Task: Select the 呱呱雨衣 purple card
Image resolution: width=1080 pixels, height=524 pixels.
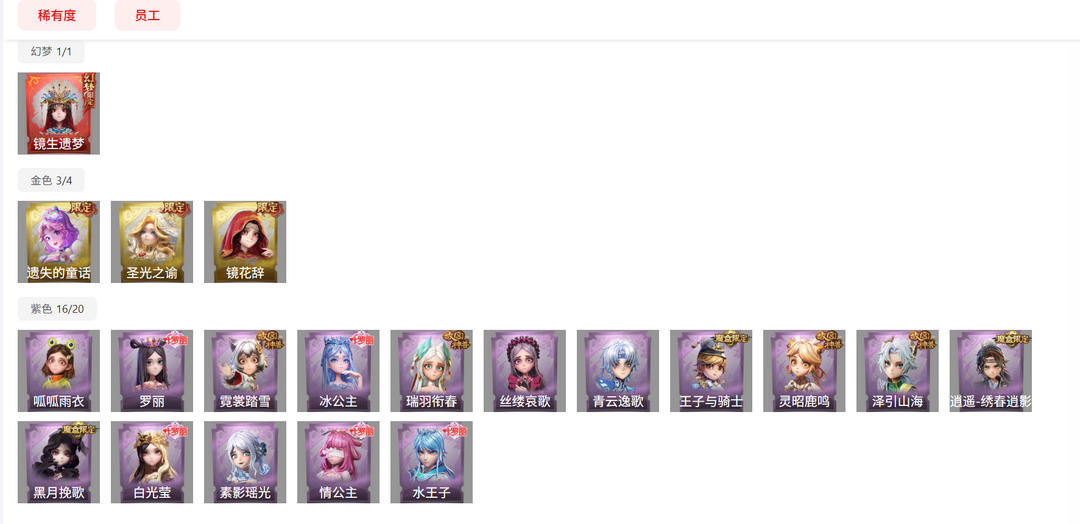Action: click(59, 370)
